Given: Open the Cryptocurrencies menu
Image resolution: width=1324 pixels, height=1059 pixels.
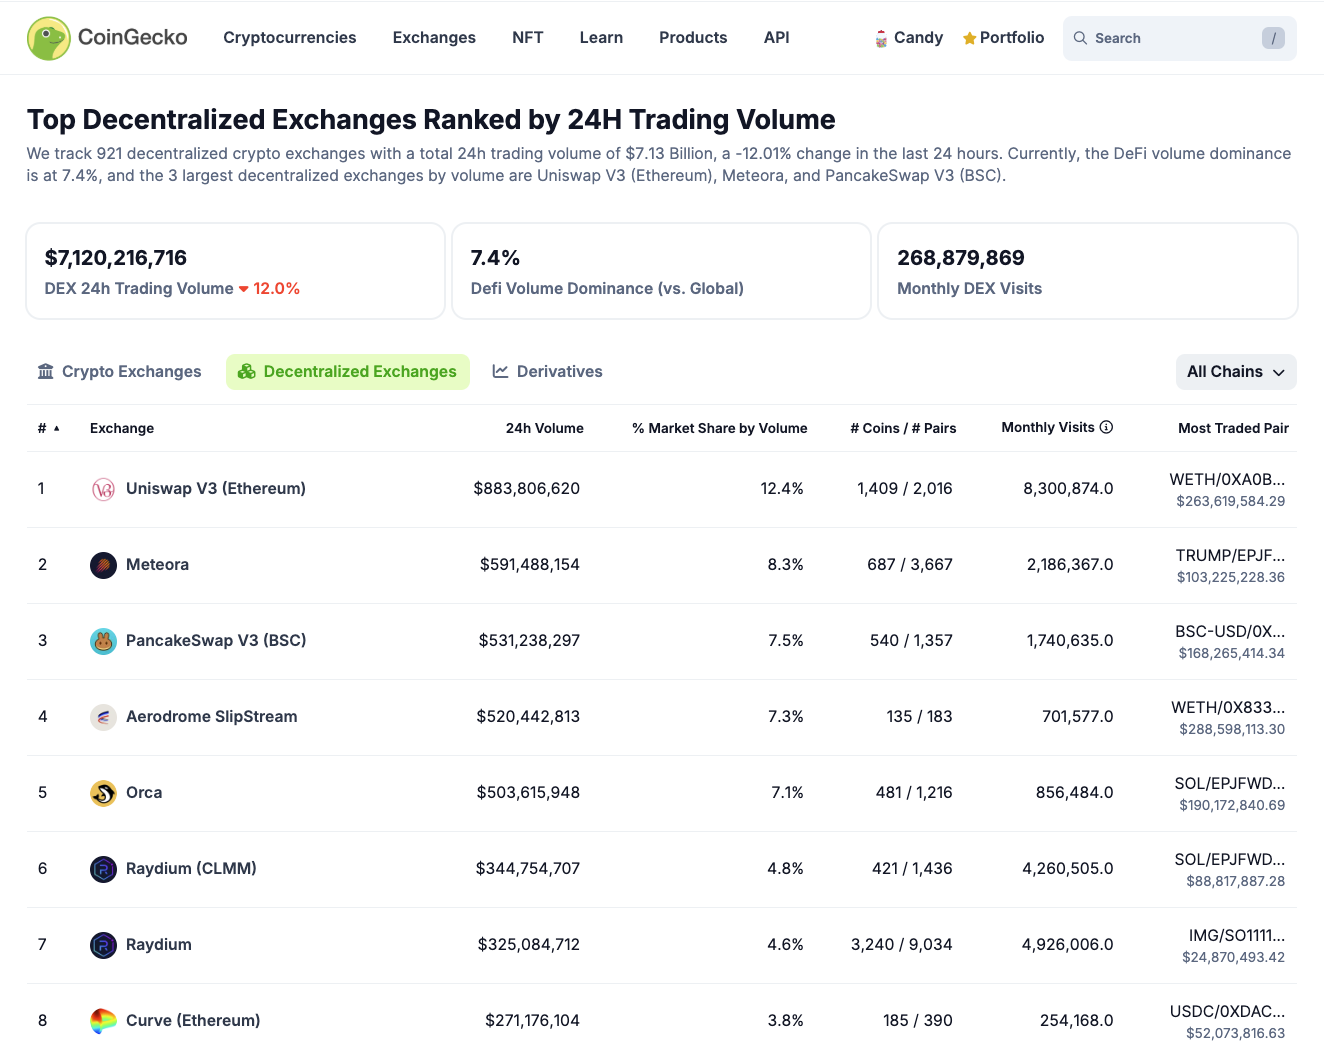Looking at the screenshot, I should 290,38.
